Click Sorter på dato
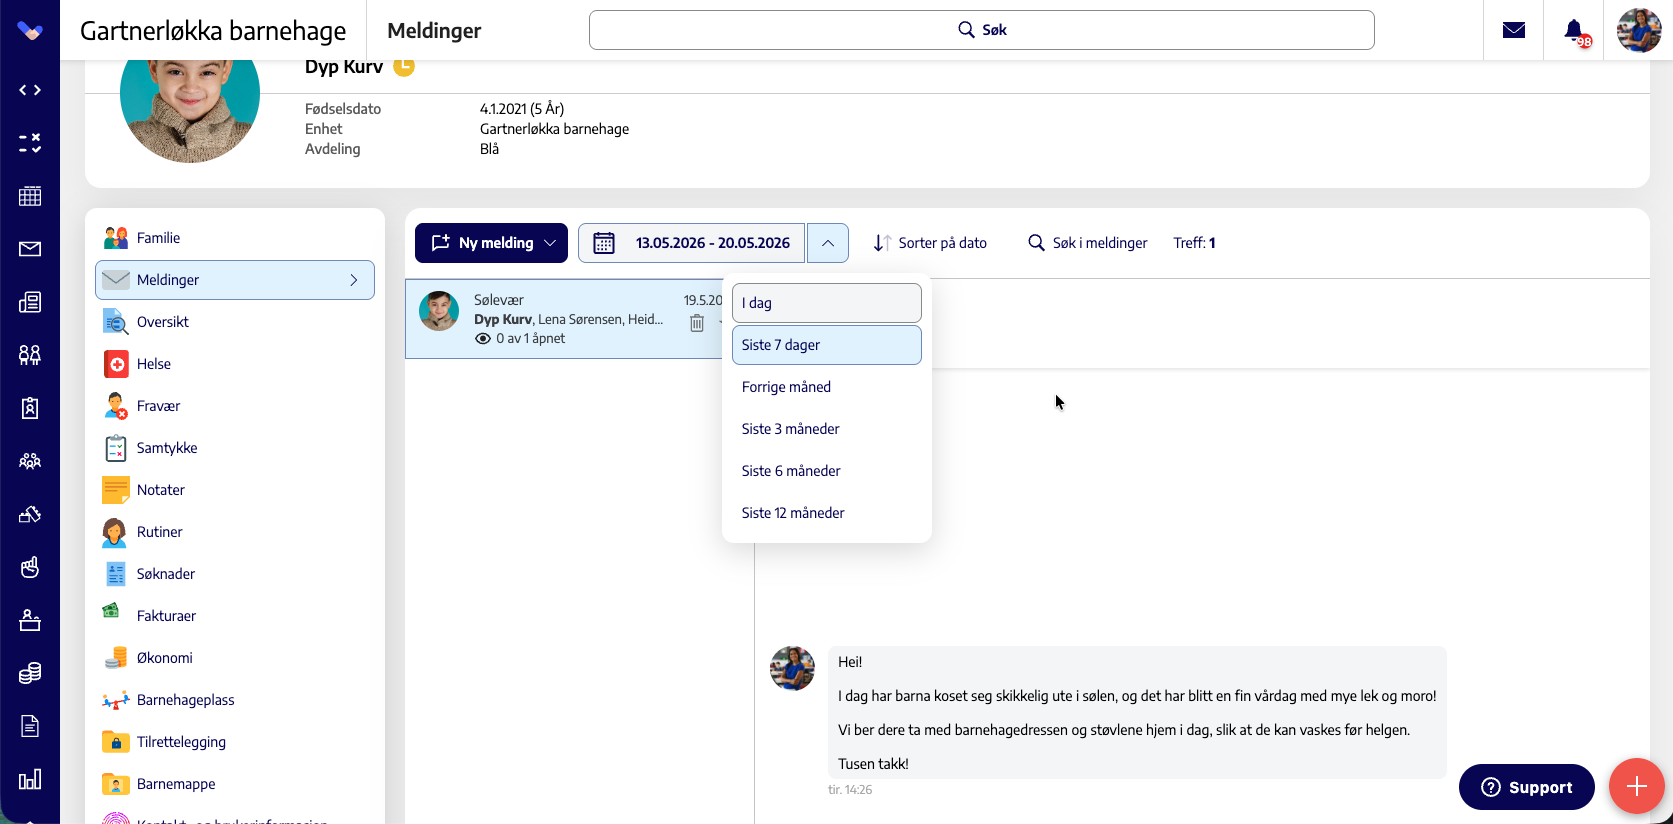This screenshot has height=824, width=1673. click(930, 243)
